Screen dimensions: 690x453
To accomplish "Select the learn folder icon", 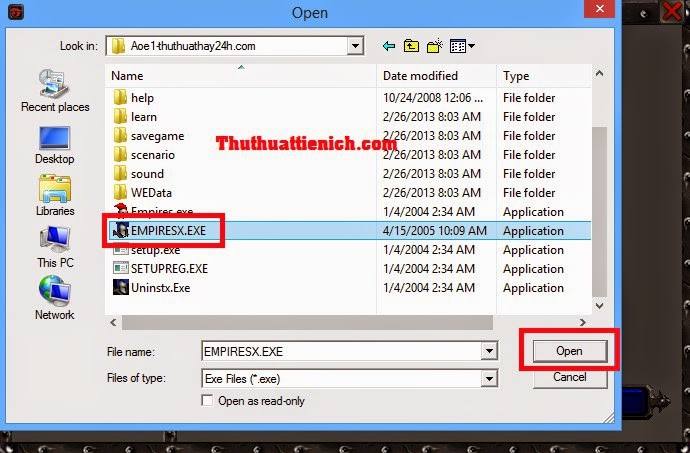I will pyautogui.click(x=120, y=116).
